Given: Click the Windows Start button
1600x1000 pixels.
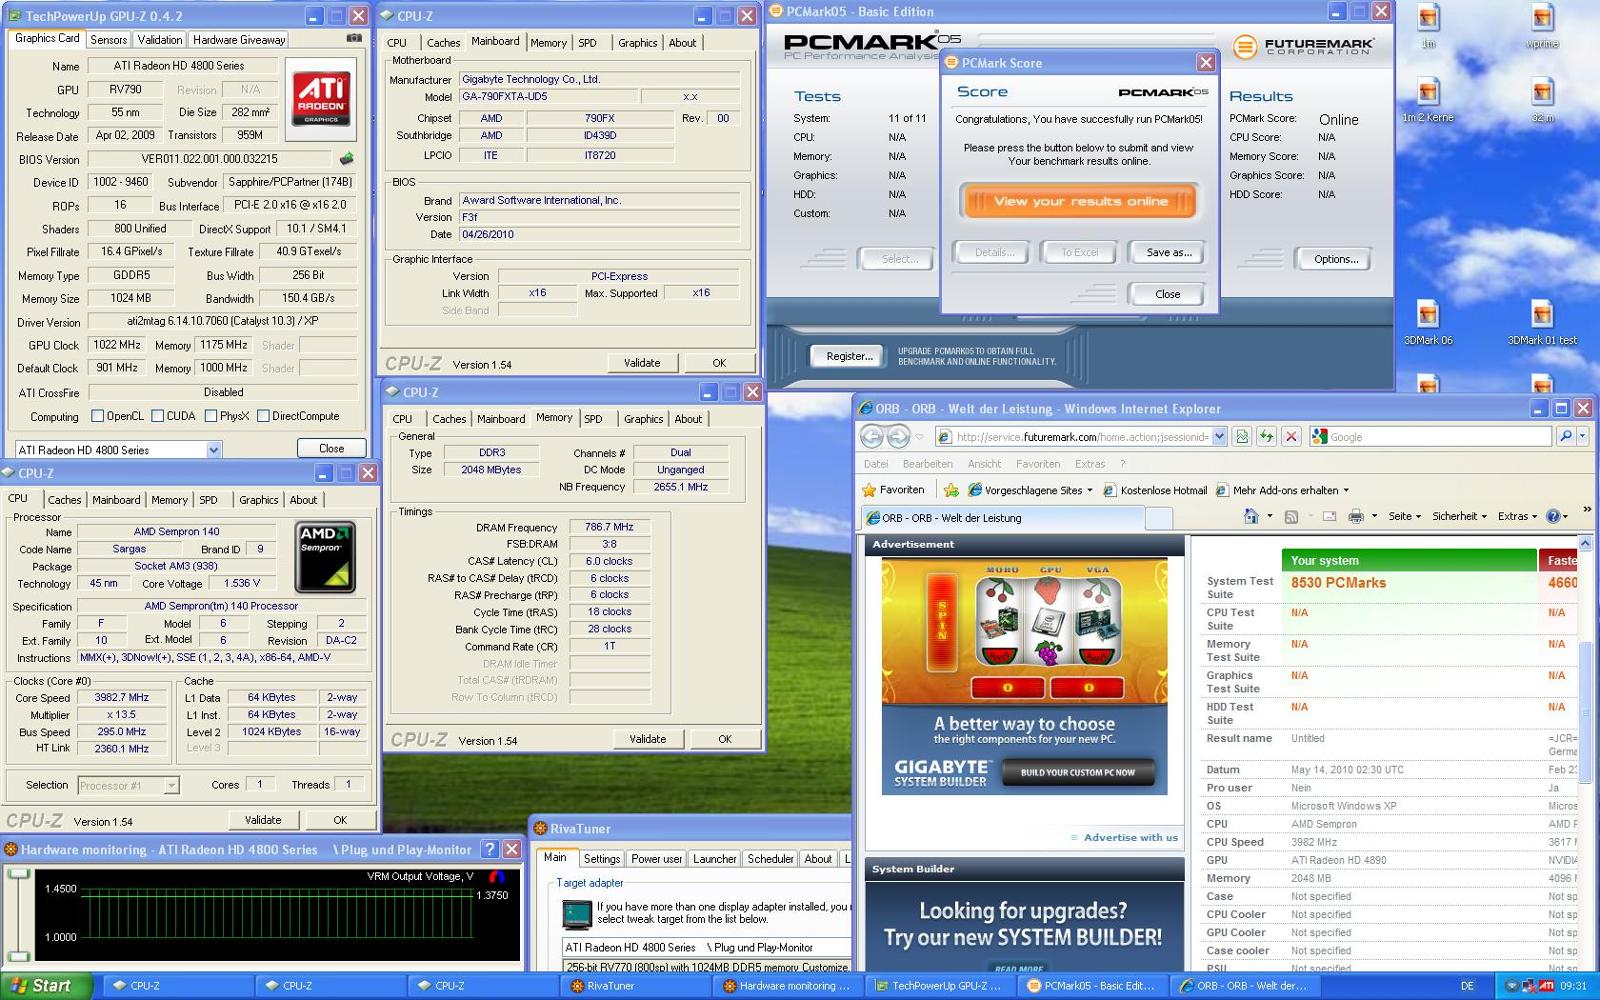Looking at the screenshot, I should pos(45,986).
